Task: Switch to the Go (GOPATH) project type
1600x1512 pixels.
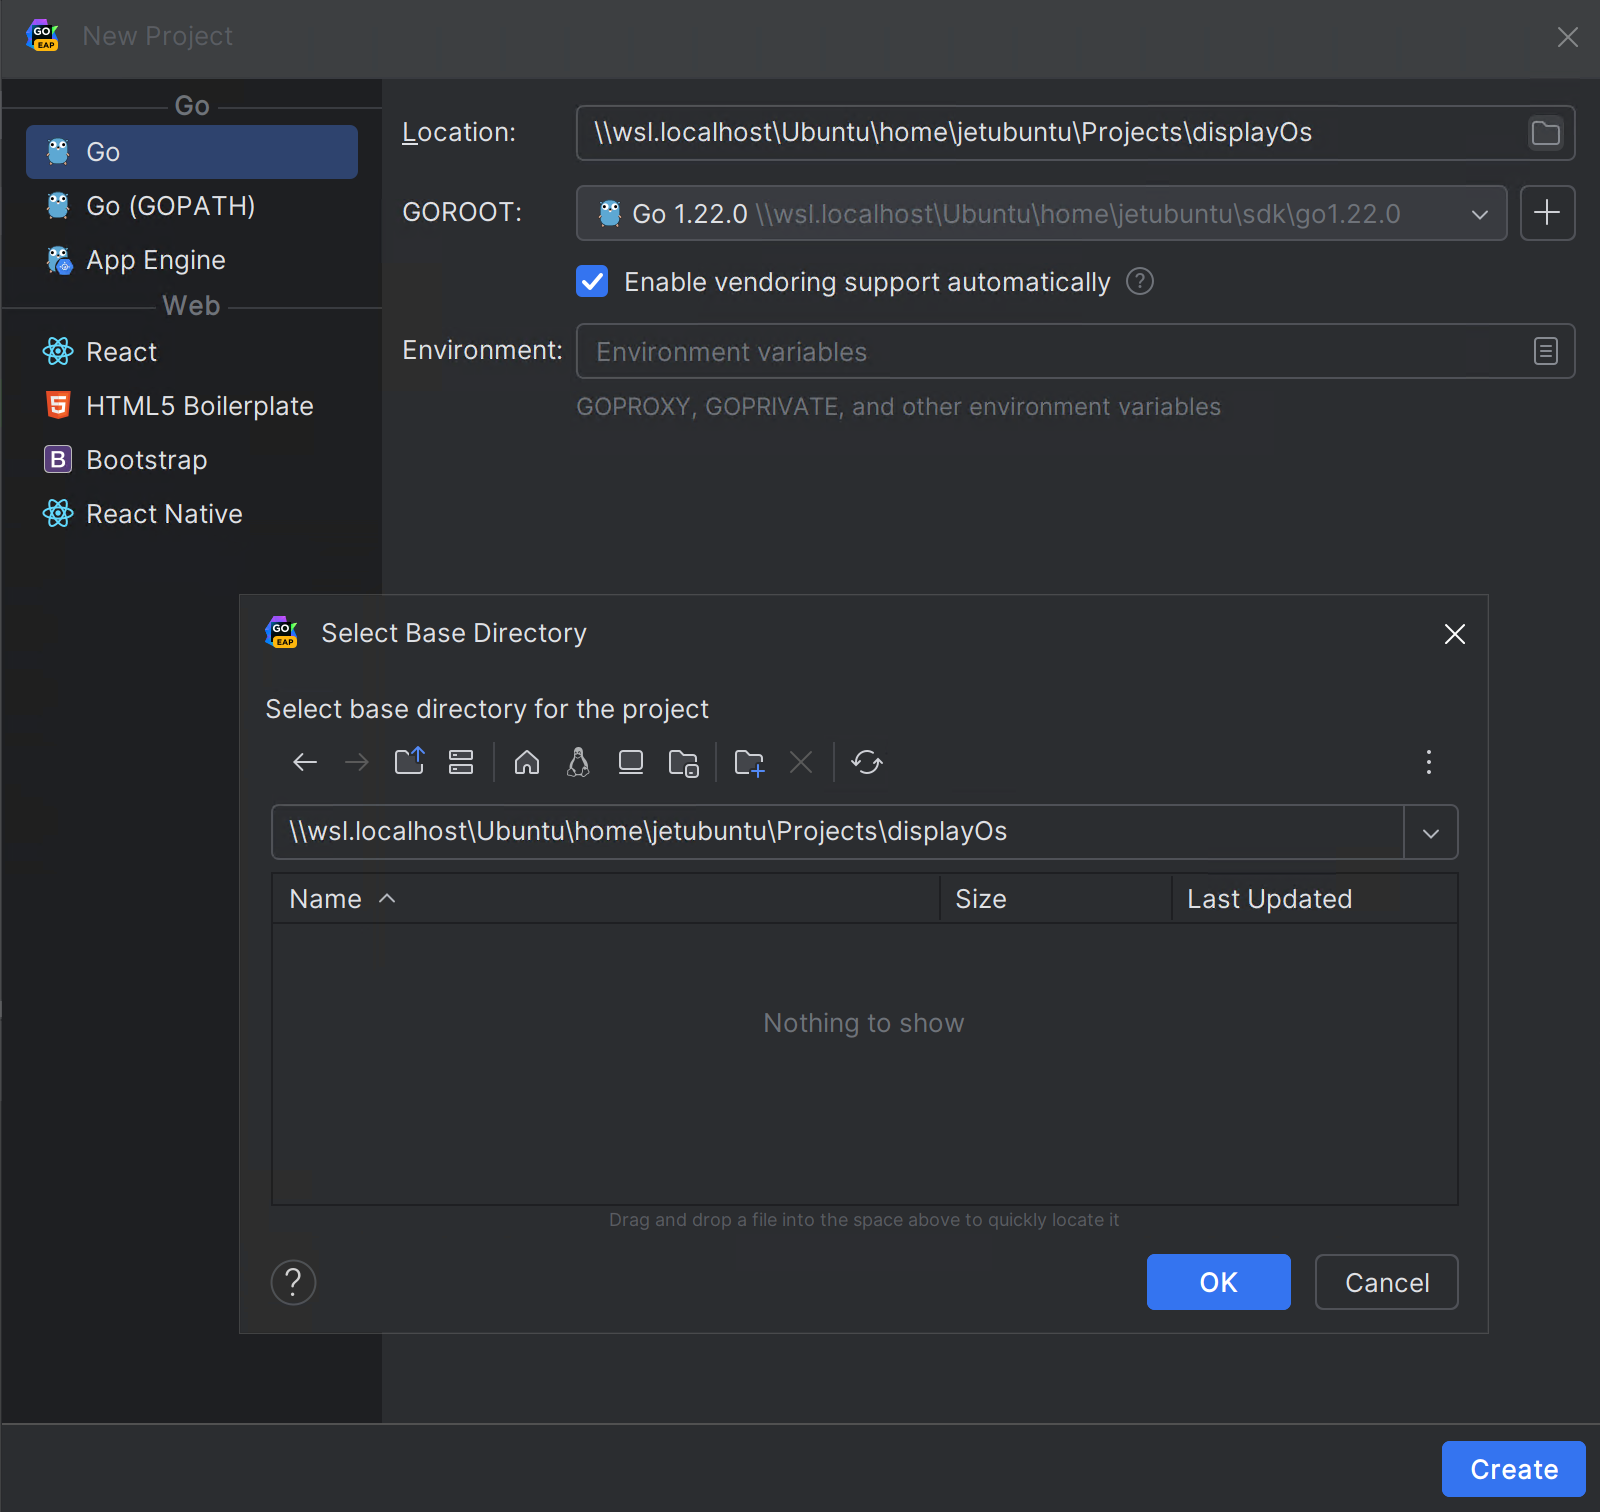Action: coord(169,206)
